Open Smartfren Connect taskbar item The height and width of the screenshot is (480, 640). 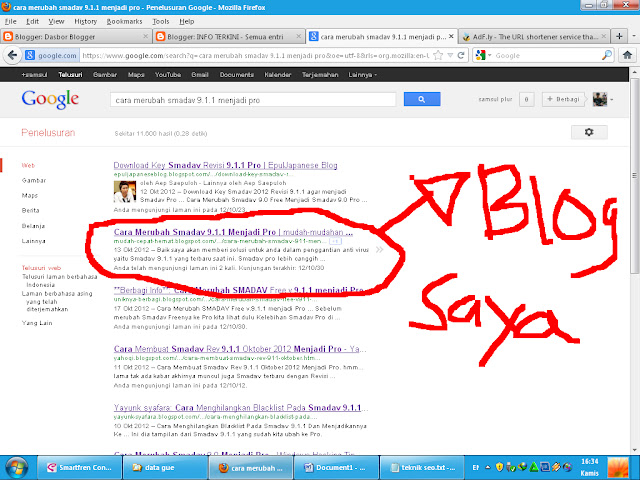coord(80,468)
